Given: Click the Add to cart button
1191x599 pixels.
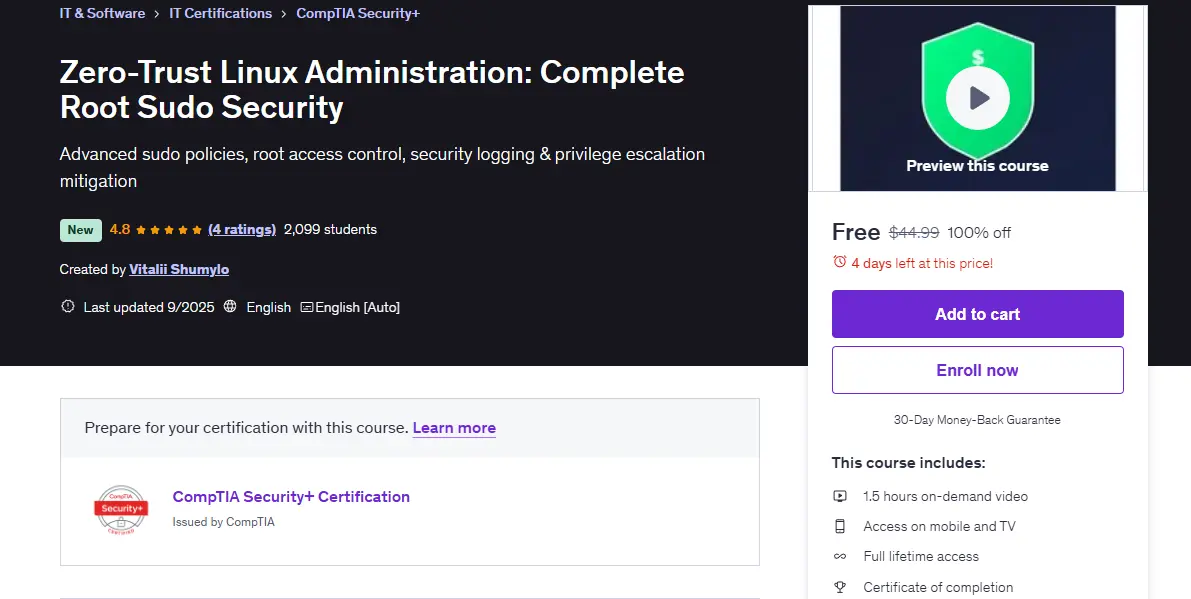Looking at the screenshot, I should 978,314.
